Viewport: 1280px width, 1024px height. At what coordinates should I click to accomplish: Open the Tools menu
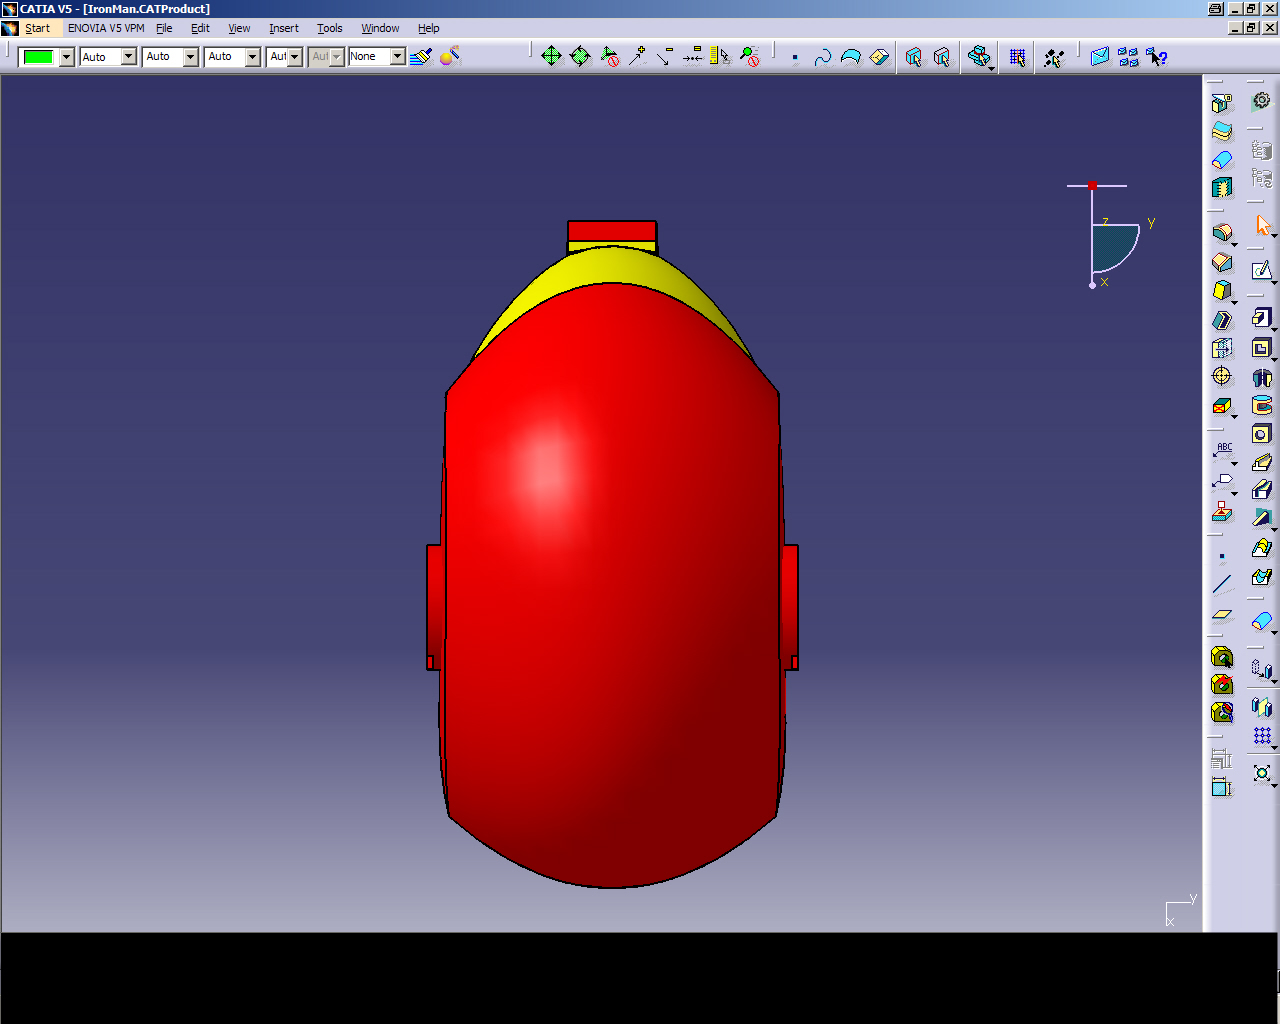pos(330,28)
